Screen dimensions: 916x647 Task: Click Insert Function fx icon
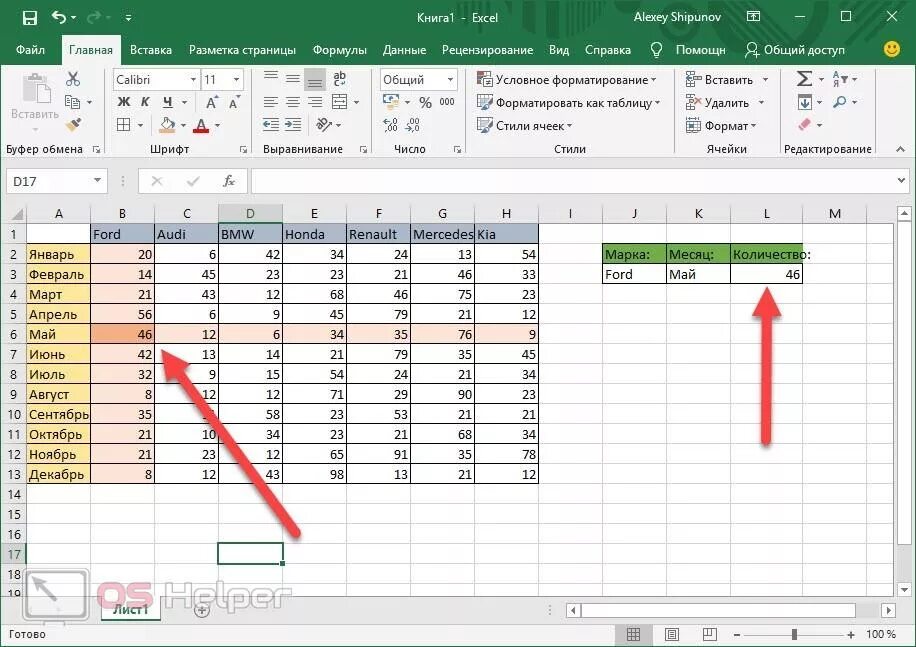229,182
